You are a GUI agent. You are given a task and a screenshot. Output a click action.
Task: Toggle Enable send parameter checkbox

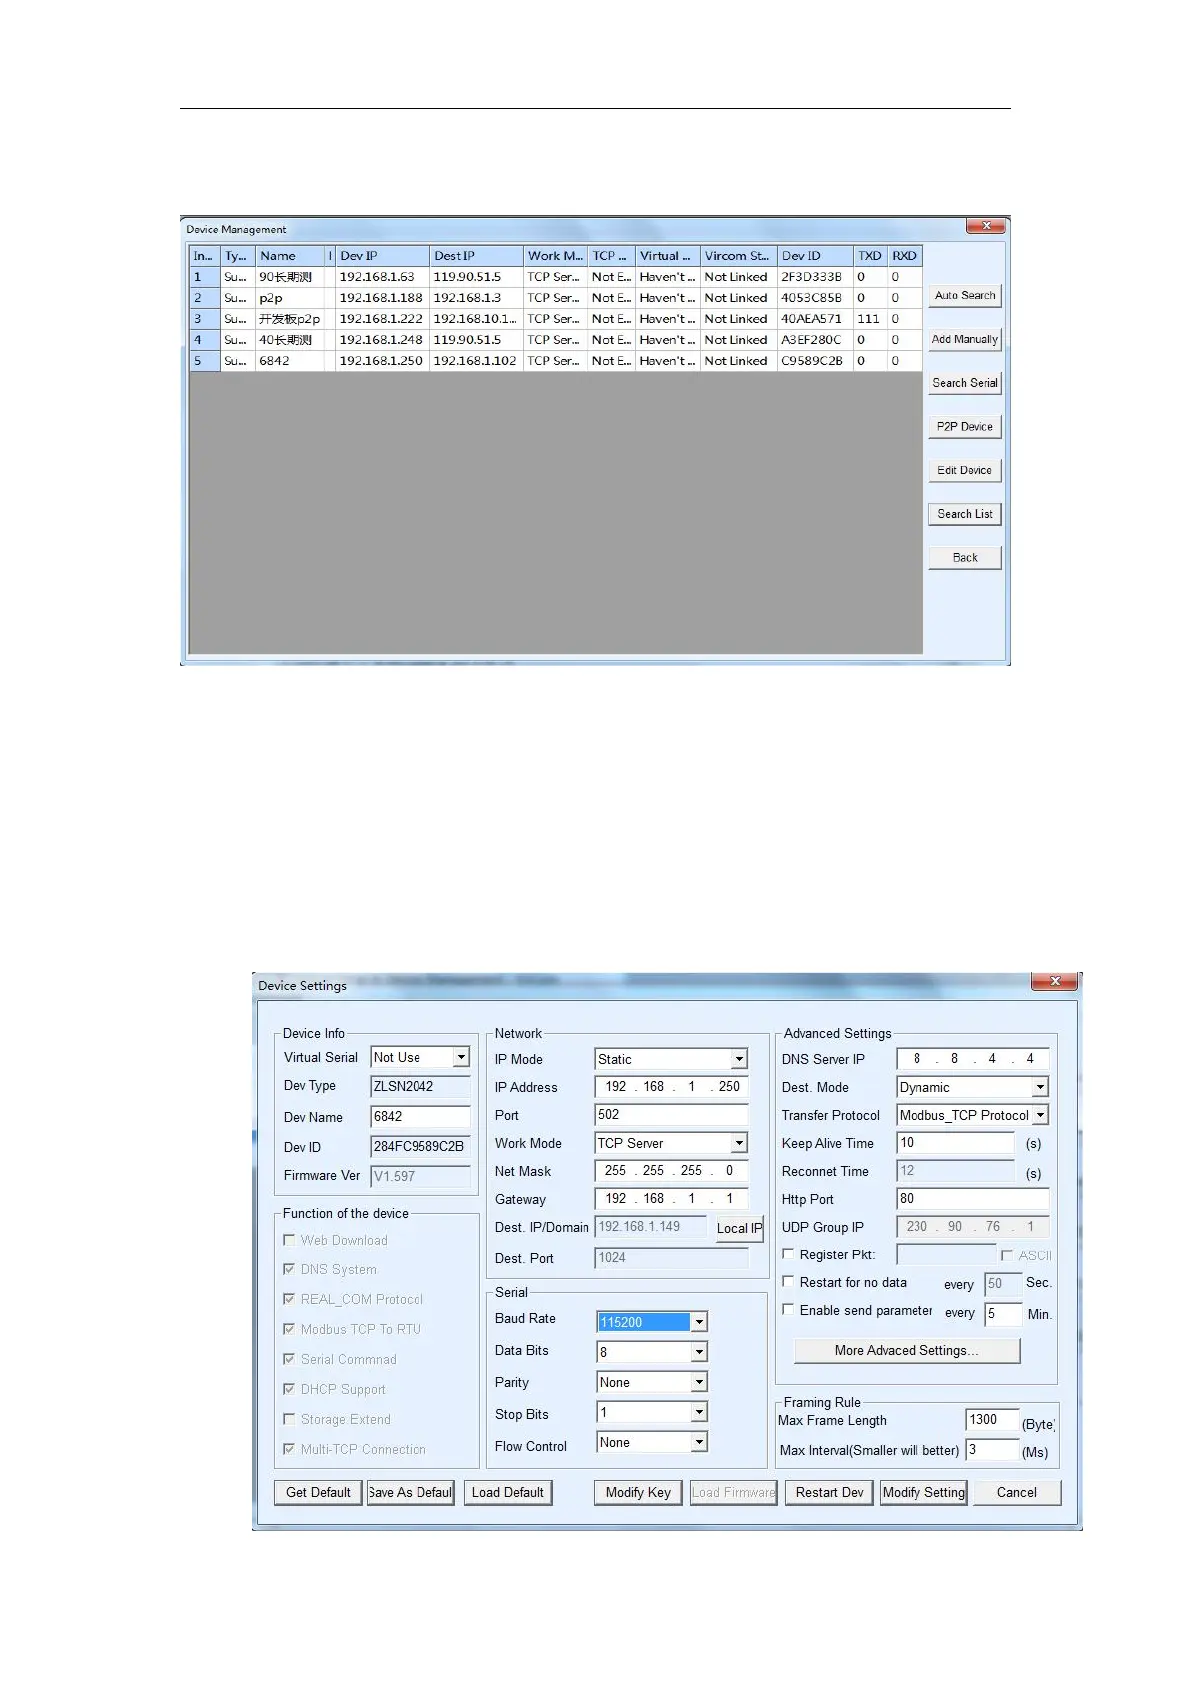point(788,1310)
